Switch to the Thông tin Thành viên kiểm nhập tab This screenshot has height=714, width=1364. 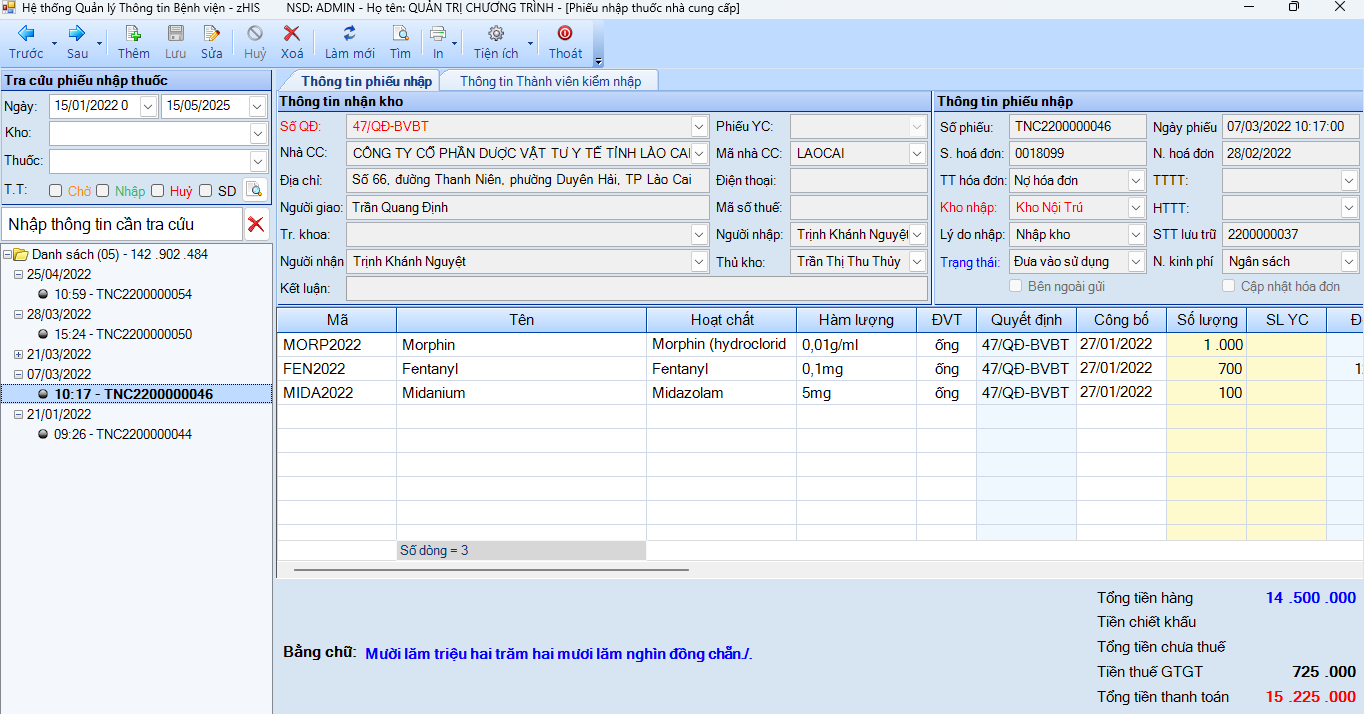point(550,79)
